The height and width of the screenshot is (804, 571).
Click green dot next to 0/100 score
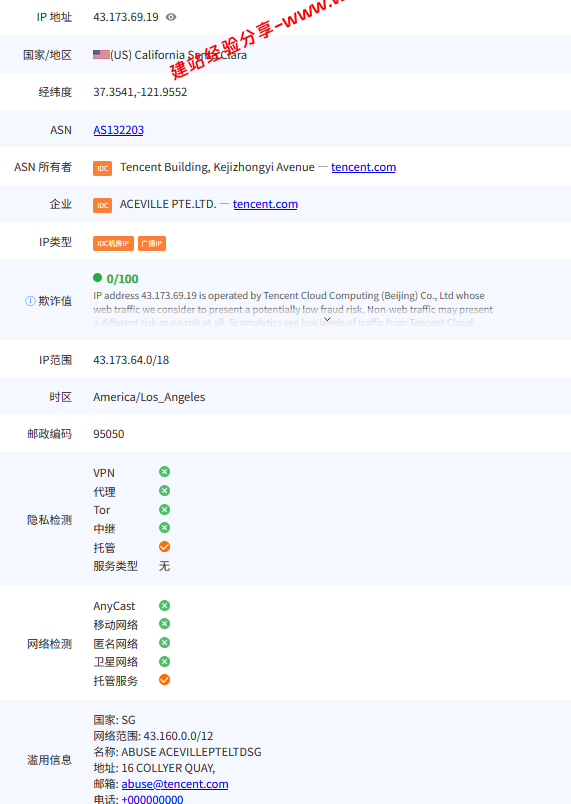coord(97,278)
